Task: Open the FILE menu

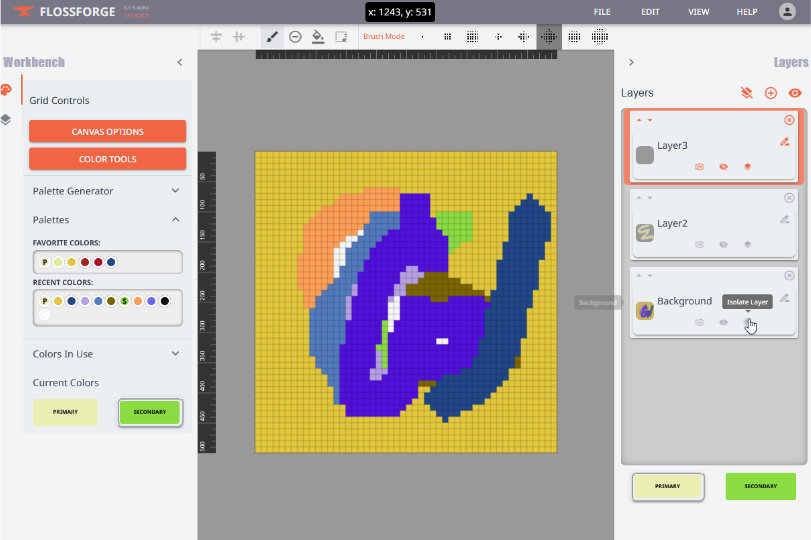Action: coord(602,12)
